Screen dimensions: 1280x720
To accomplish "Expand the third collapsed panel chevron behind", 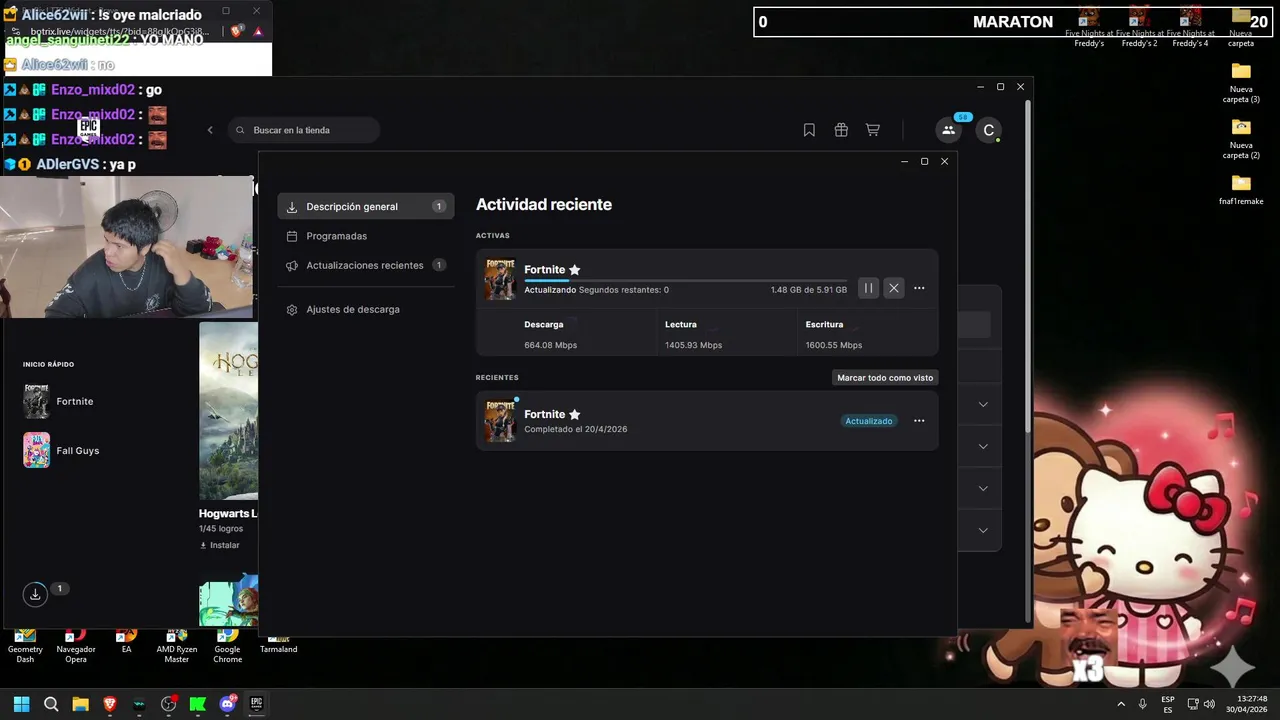I will (x=983, y=488).
